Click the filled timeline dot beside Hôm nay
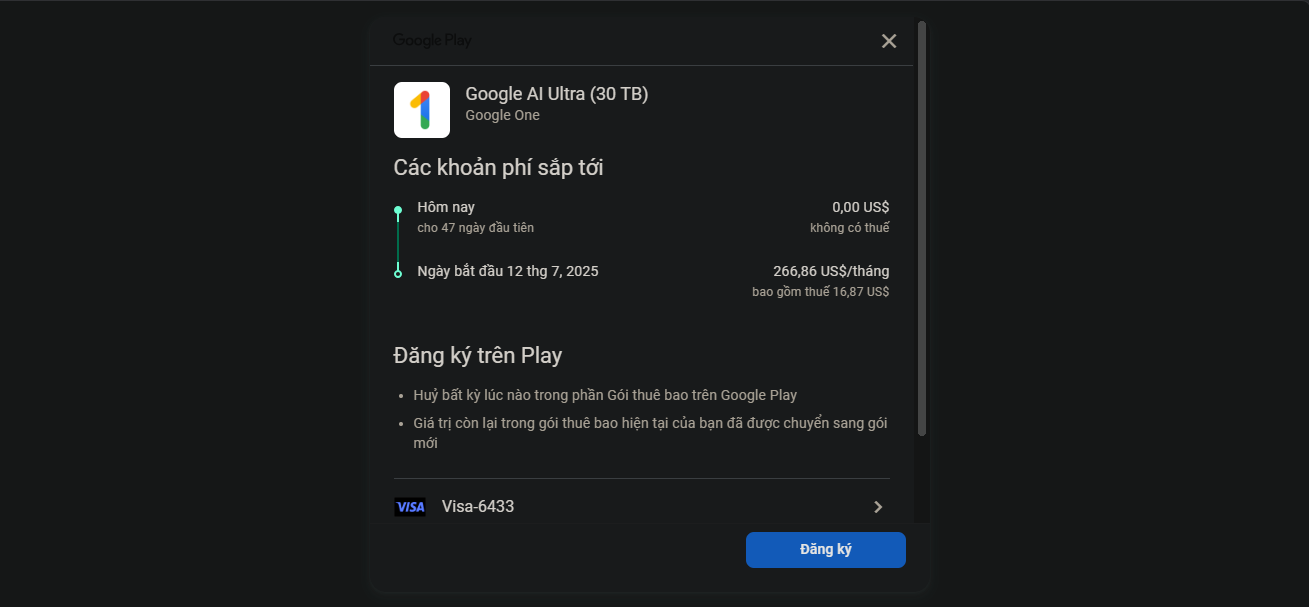Screen dimensions: 1309x607 point(398,210)
